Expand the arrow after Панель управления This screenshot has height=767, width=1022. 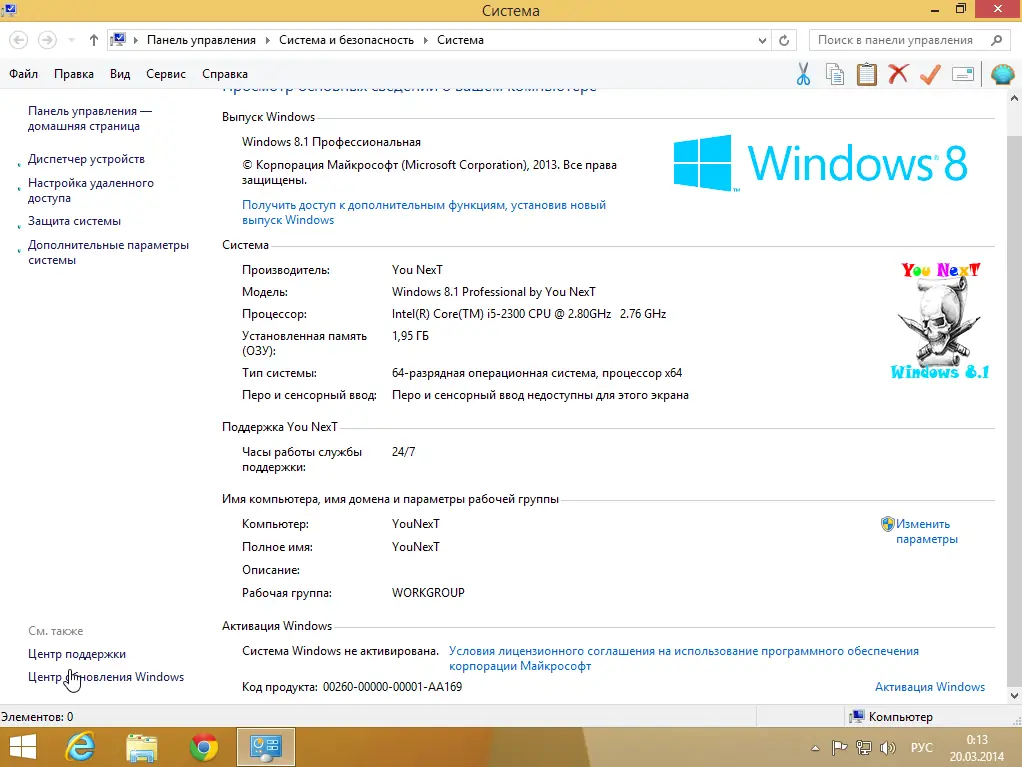[x=267, y=40]
